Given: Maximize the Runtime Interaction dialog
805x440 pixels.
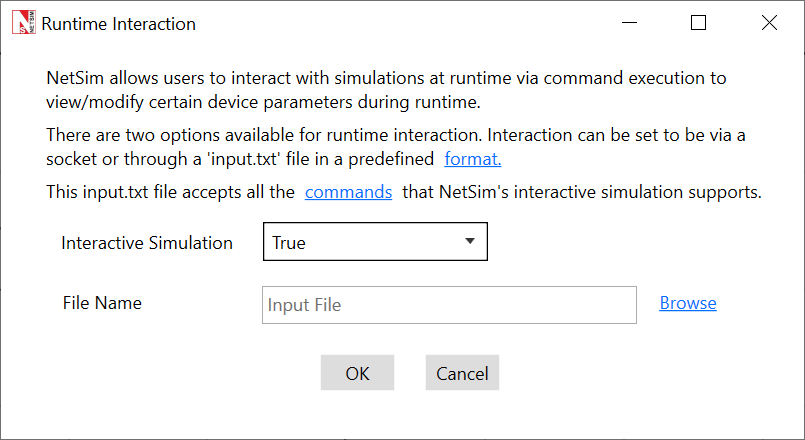Looking at the screenshot, I should coord(698,23).
